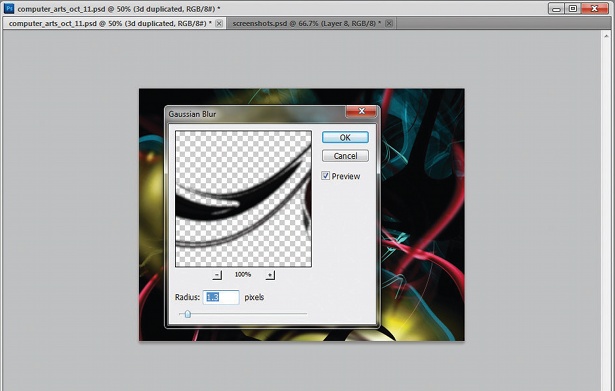Close the Photoshop window
Viewport: 615px width, 391px height.
pyautogui.click(x=595, y=8)
